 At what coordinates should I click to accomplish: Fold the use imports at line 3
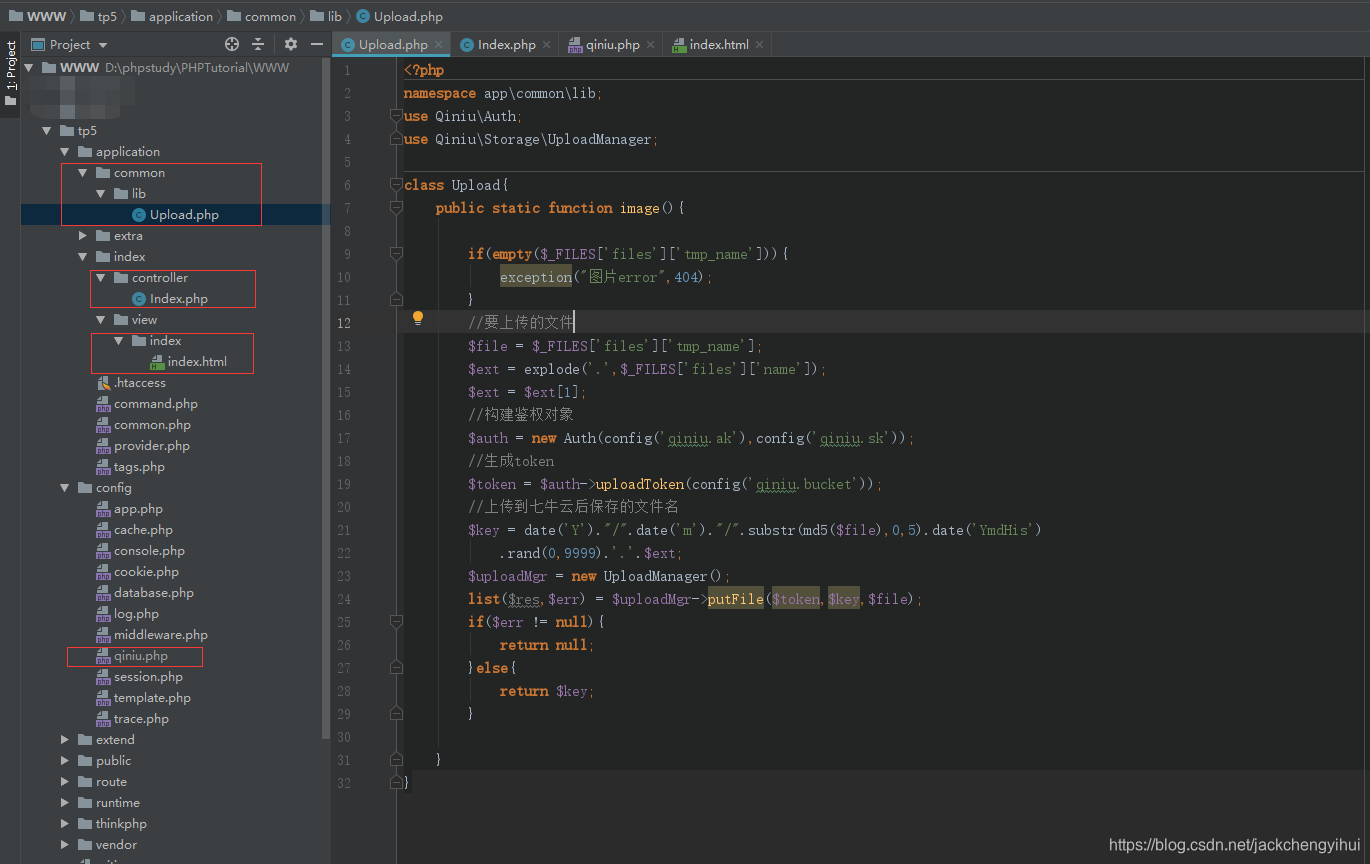click(396, 116)
